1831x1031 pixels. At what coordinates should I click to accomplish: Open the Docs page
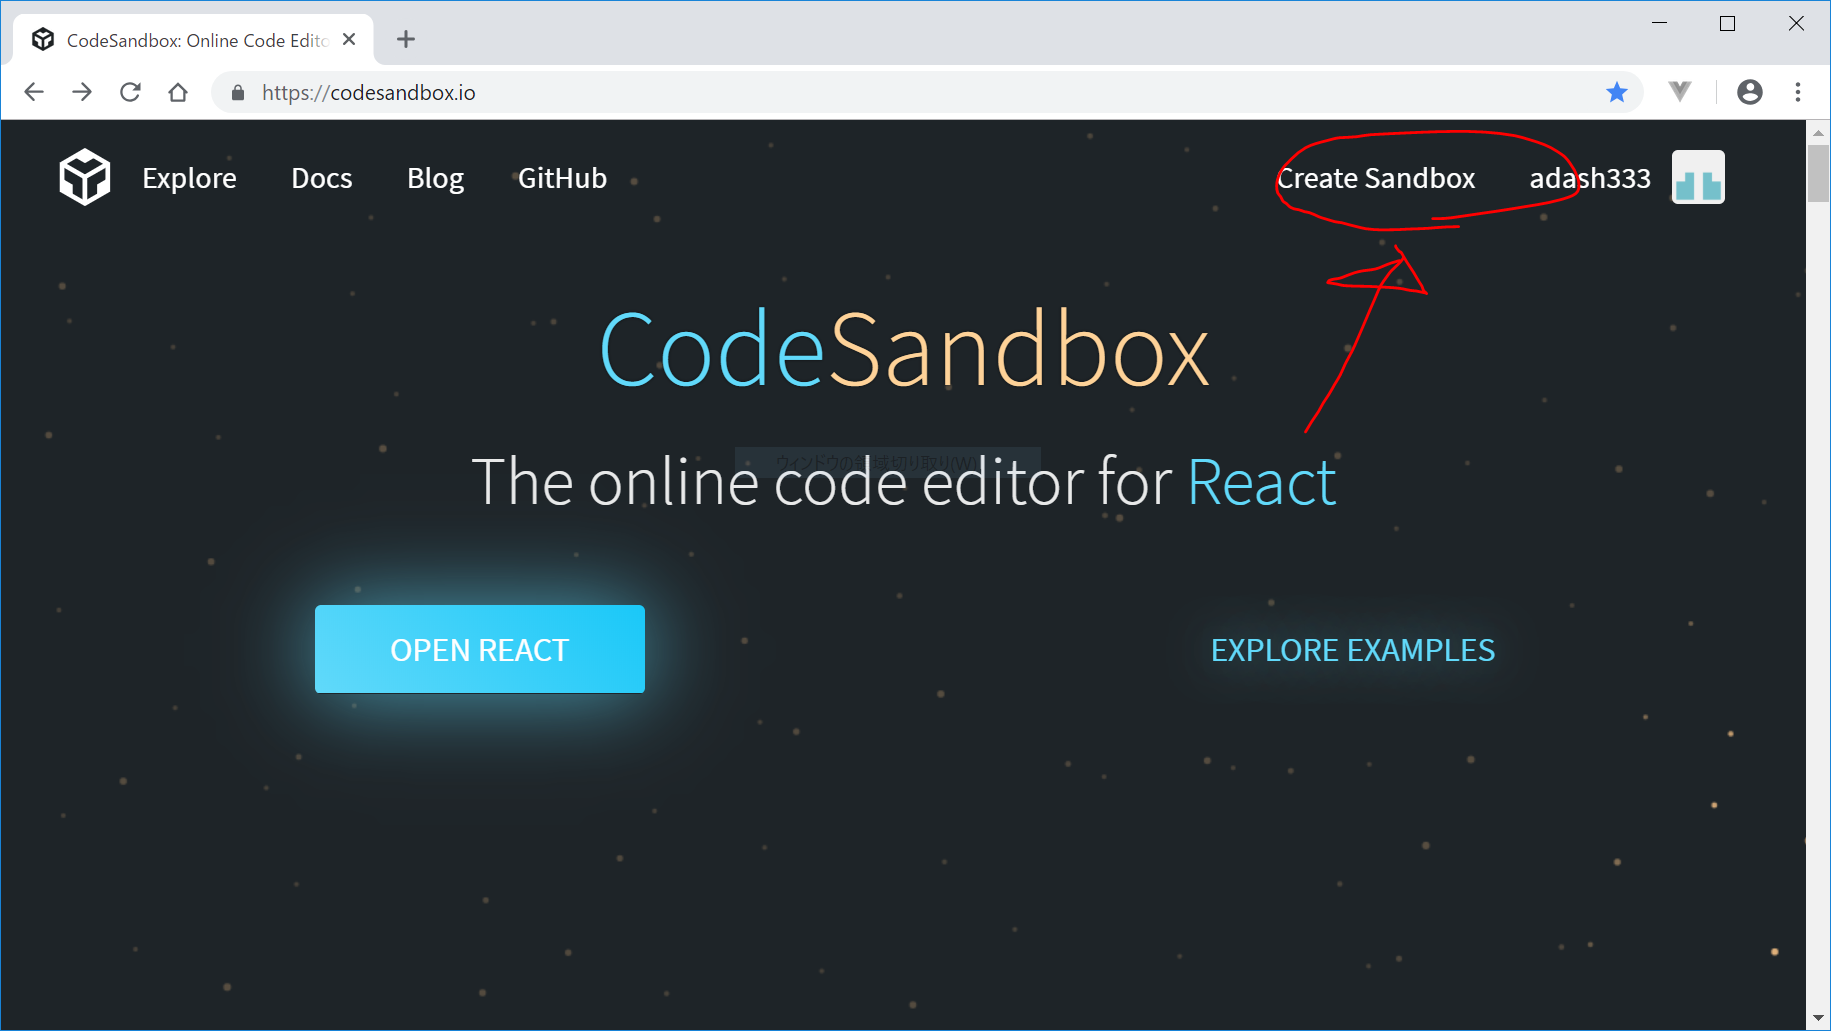pos(321,178)
